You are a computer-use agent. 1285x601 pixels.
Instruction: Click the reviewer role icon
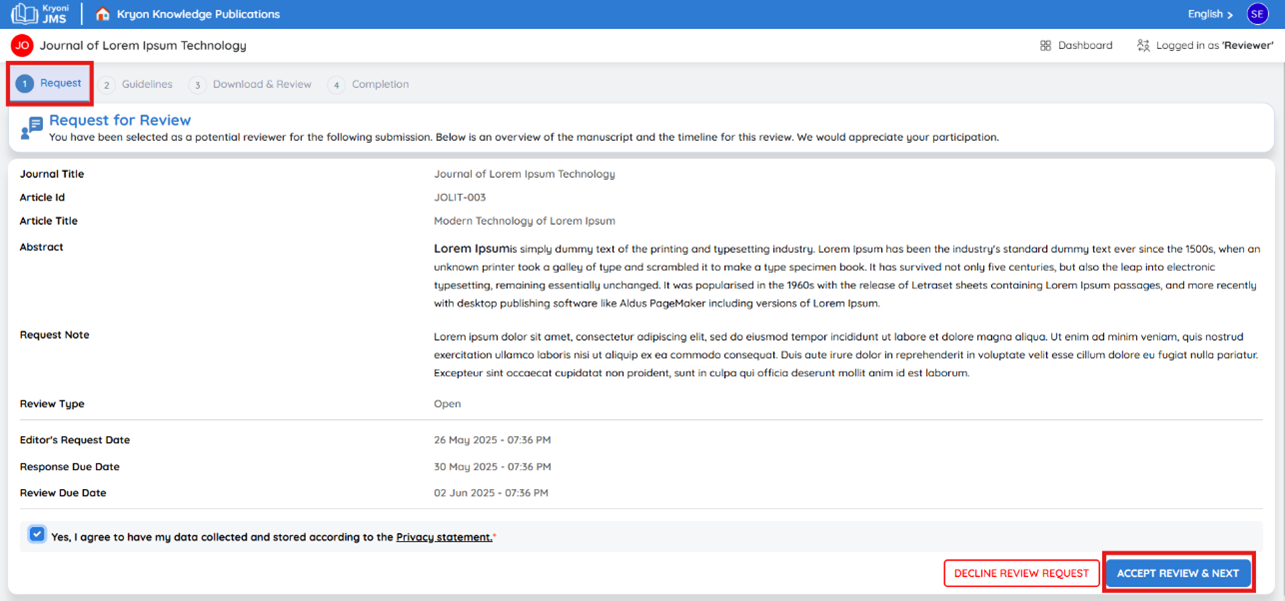1143,45
